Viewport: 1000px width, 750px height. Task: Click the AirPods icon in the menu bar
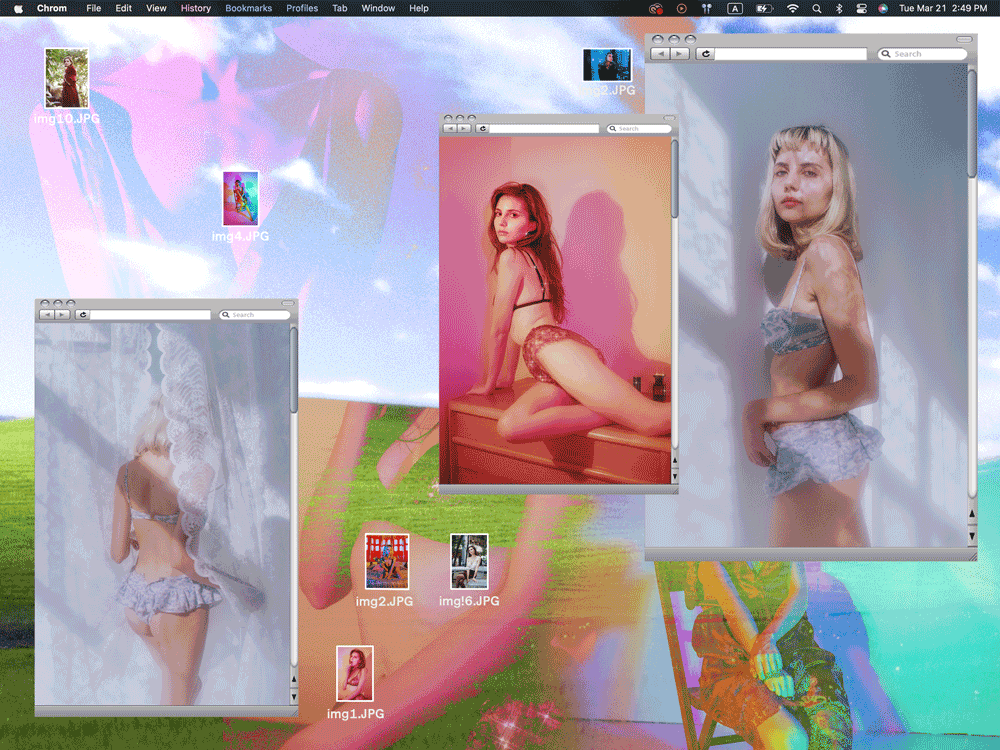(706, 8)
